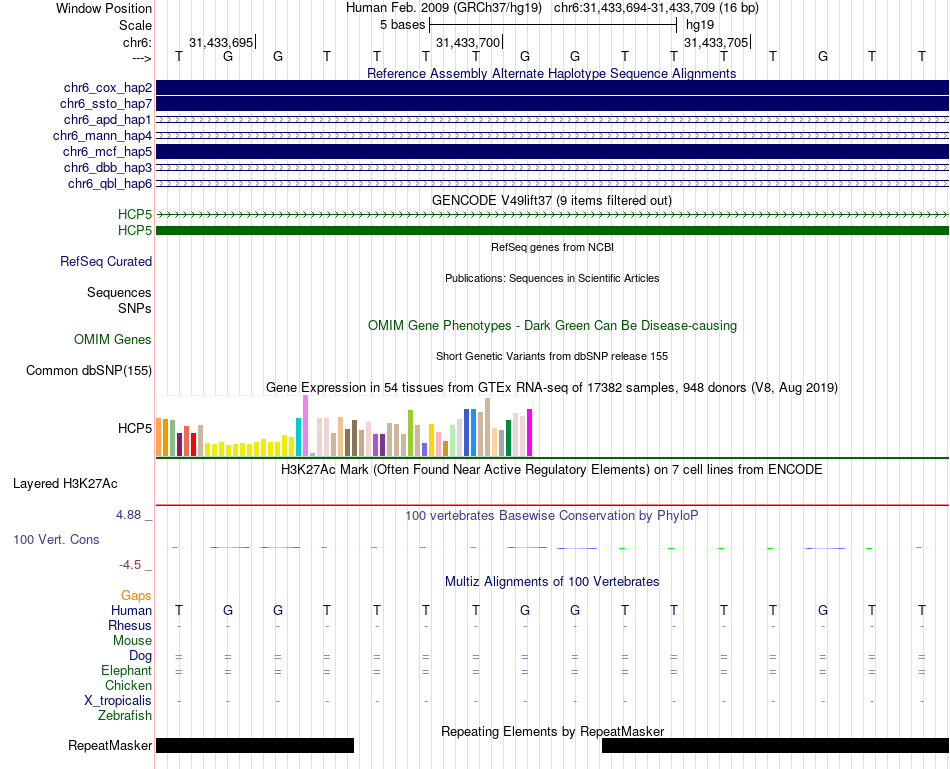The image size is (950, 769).
Task: Click the HCP5 intron arrow line
Action: (552, 215)
